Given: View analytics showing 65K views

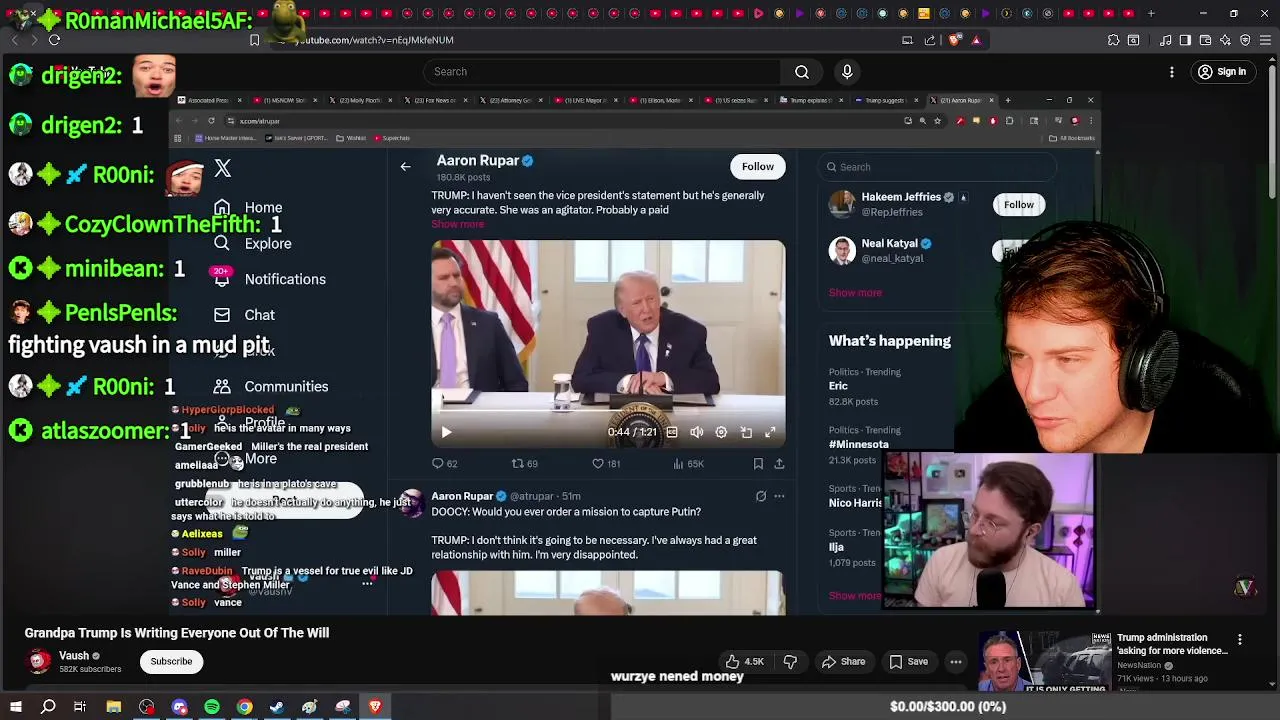Looking at the screenshot, I should tap(689, 464).
